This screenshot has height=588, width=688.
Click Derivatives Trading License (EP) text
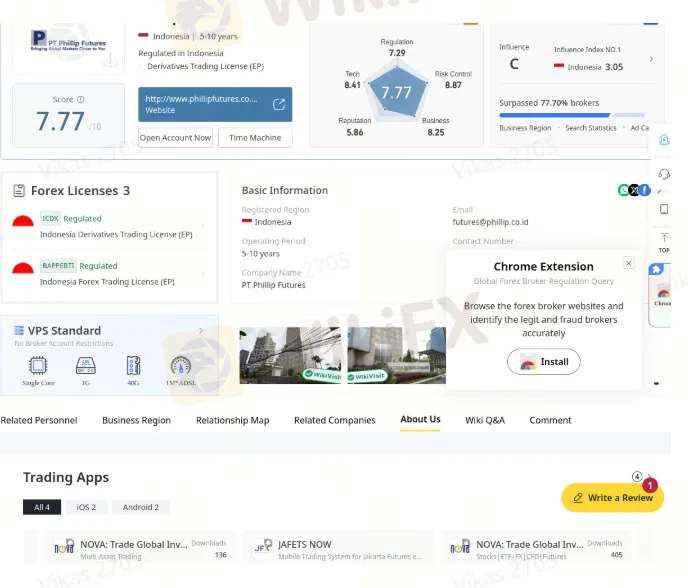point(205,66)
